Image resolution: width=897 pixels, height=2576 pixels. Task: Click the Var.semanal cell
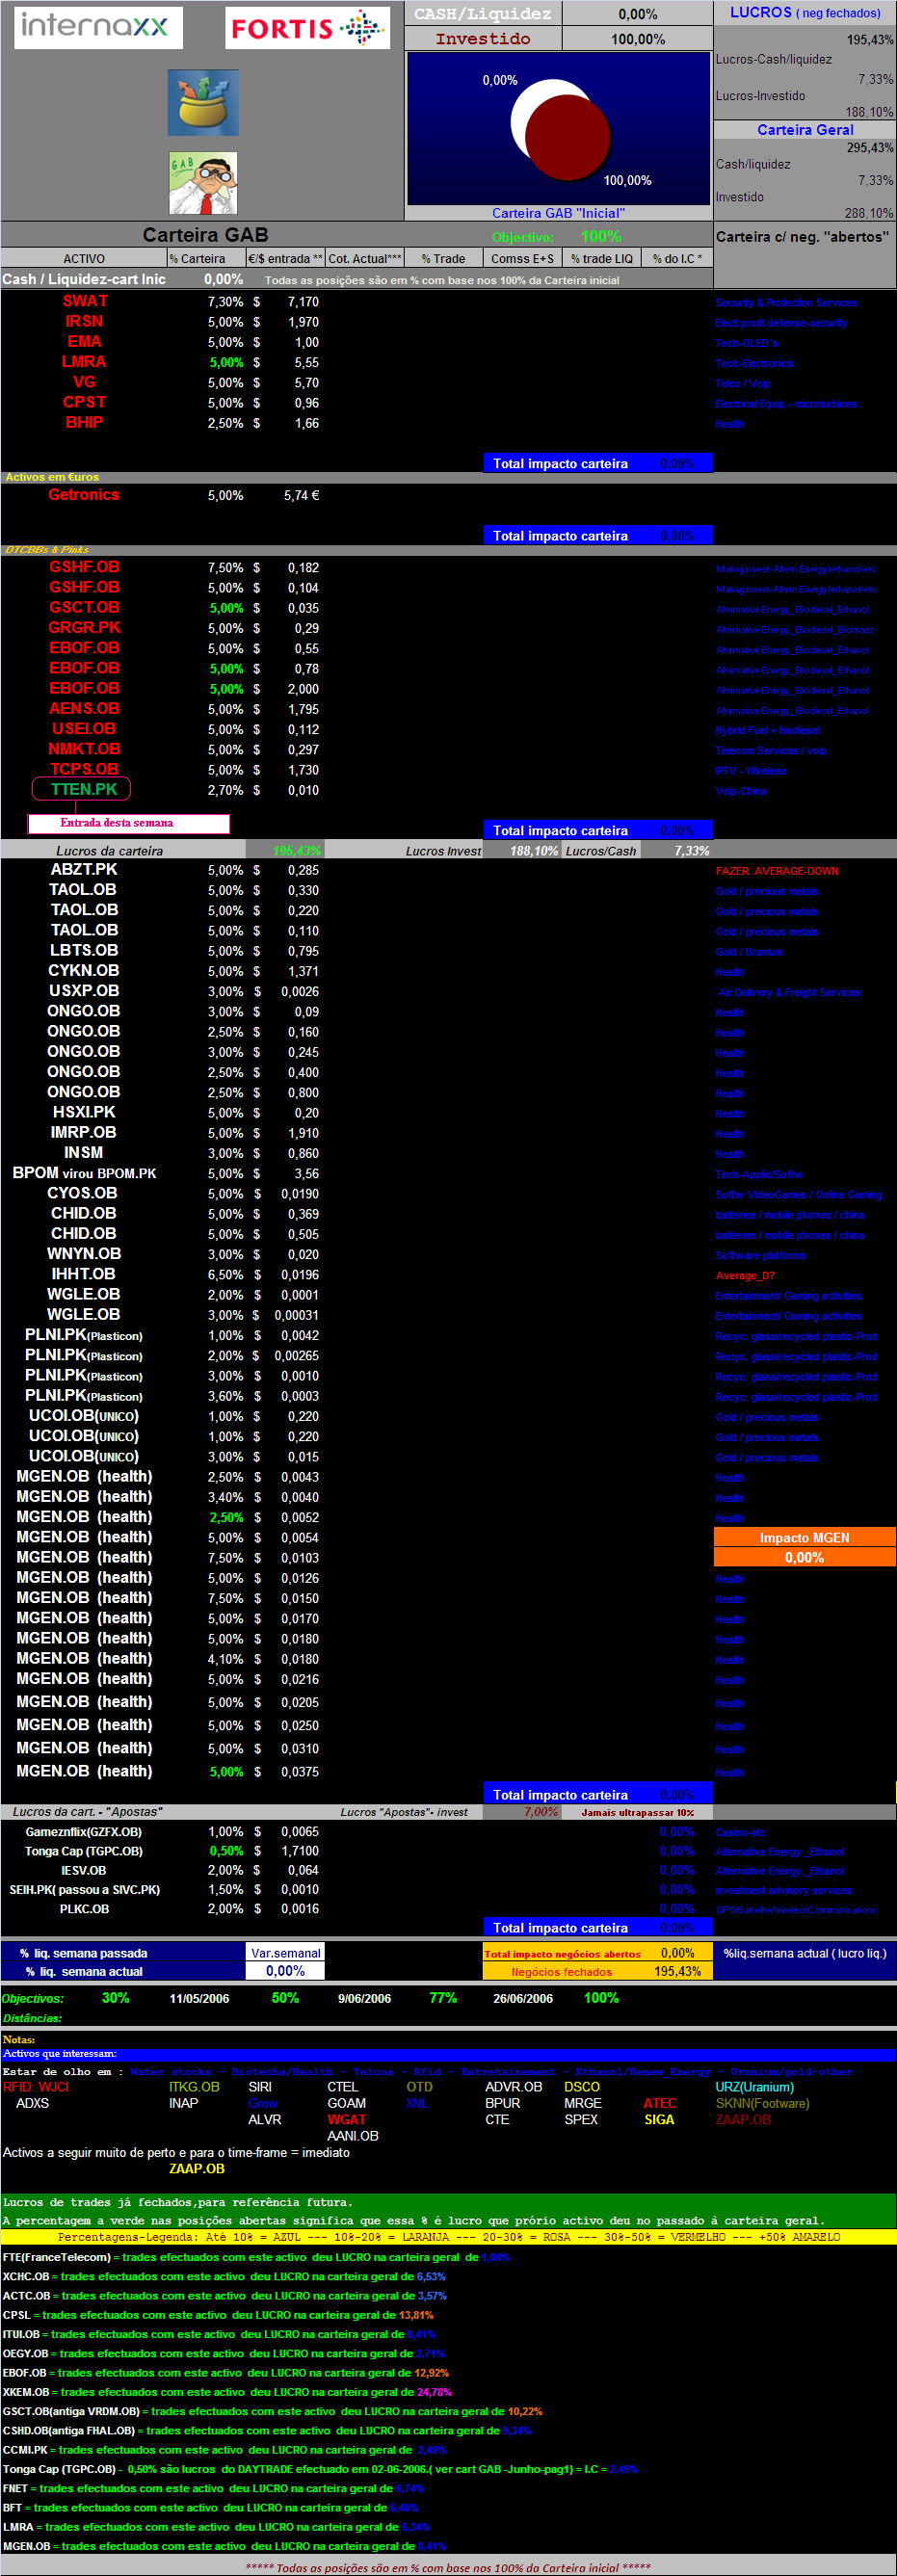tap(286, 1953)
